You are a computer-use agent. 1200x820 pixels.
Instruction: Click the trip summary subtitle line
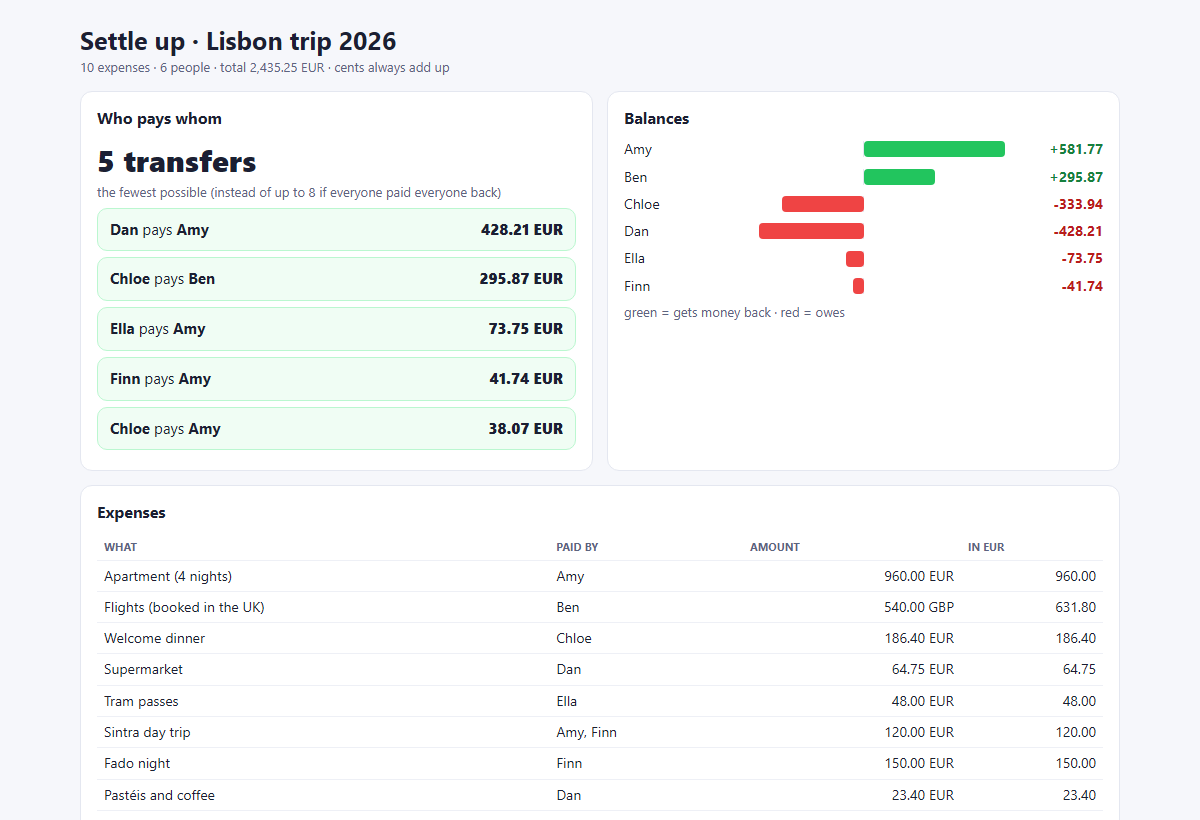coord(265,68)
